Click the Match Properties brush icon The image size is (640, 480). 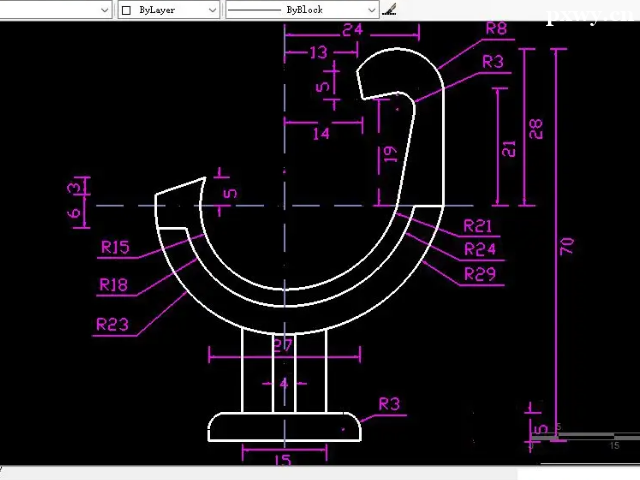(389, 9)
